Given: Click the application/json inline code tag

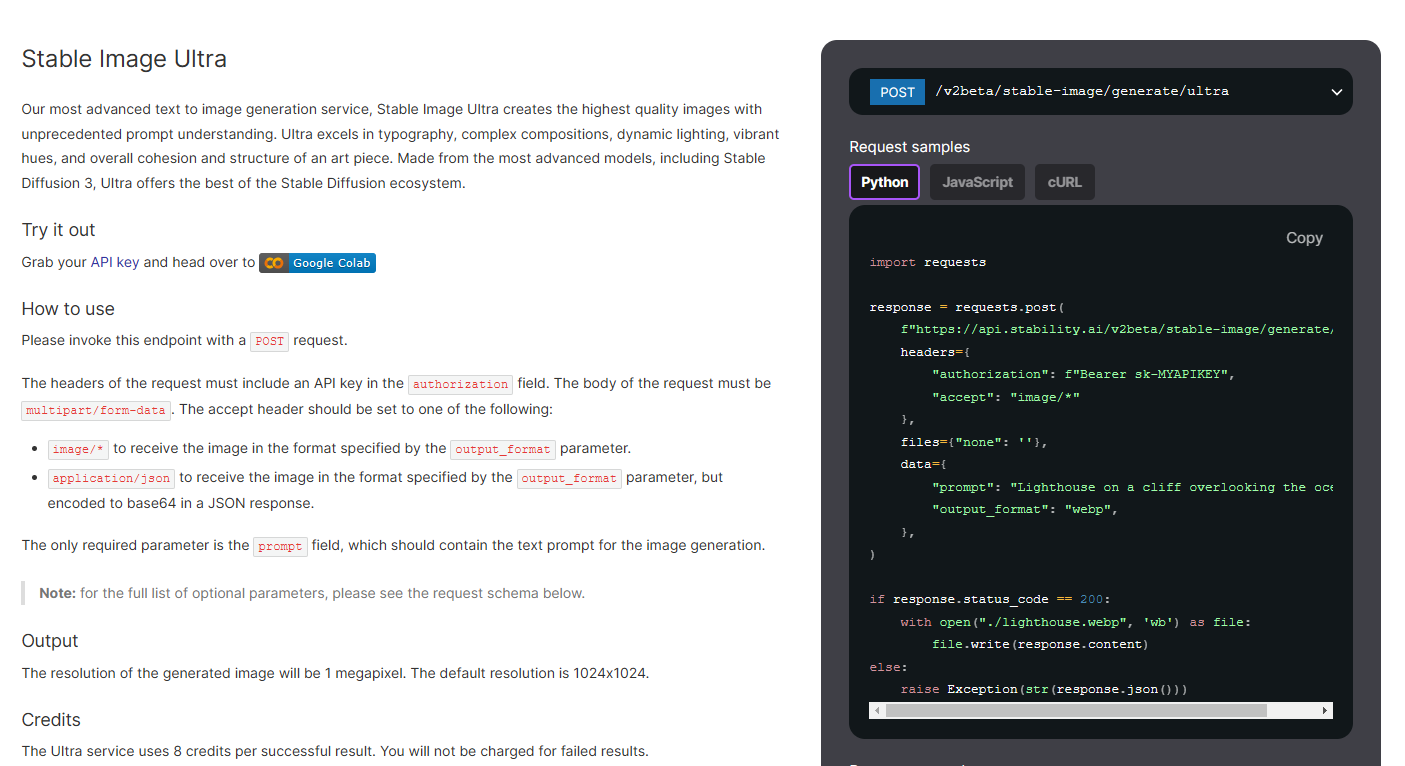Looking at the screenshot, I should pyautogui.click(x=111, y=478).
